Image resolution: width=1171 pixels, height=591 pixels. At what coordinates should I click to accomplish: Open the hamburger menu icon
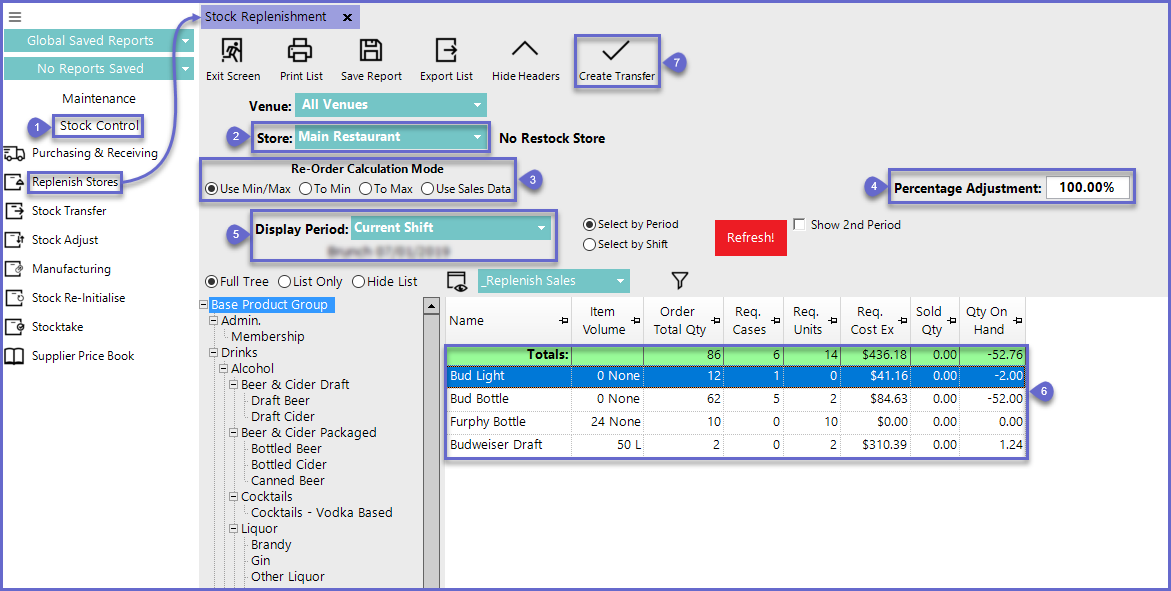pyautogui.click(x=15, y=17)
